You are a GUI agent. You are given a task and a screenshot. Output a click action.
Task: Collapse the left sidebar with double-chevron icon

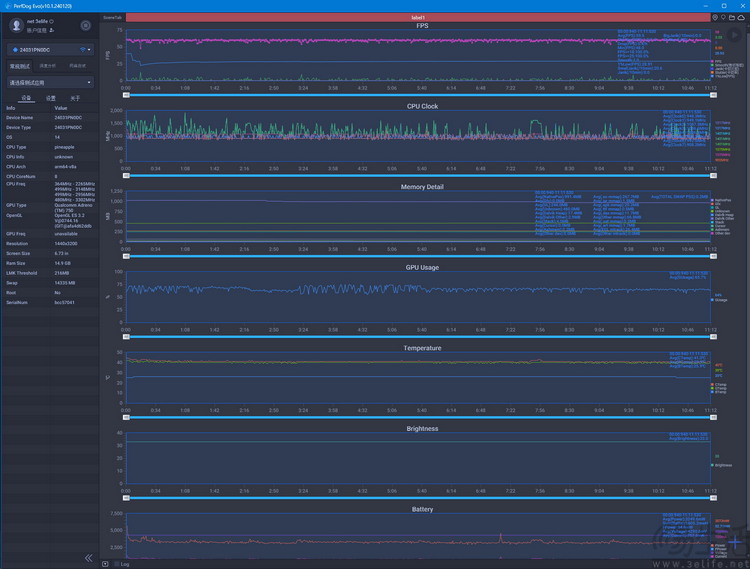coord(88,558)
